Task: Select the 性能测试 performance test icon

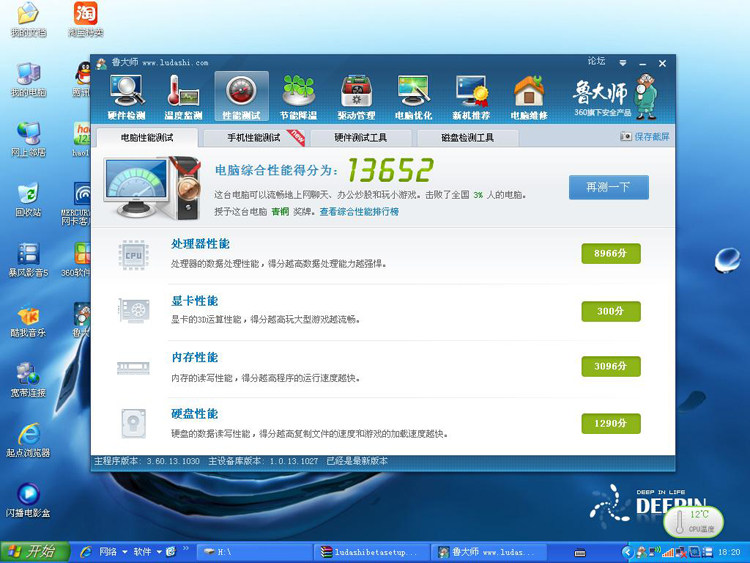Action: (x=241, y=97)
